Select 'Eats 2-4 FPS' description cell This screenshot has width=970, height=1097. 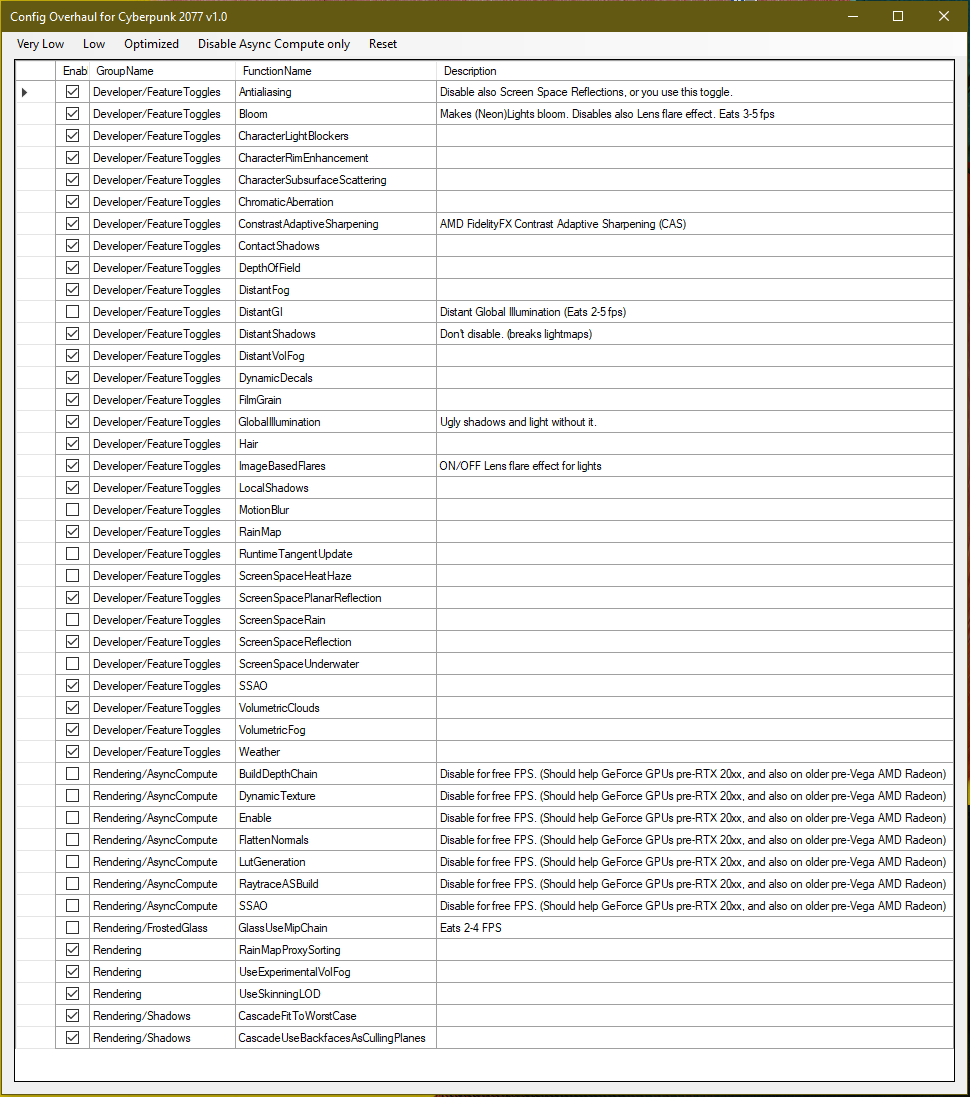[695, 928]
